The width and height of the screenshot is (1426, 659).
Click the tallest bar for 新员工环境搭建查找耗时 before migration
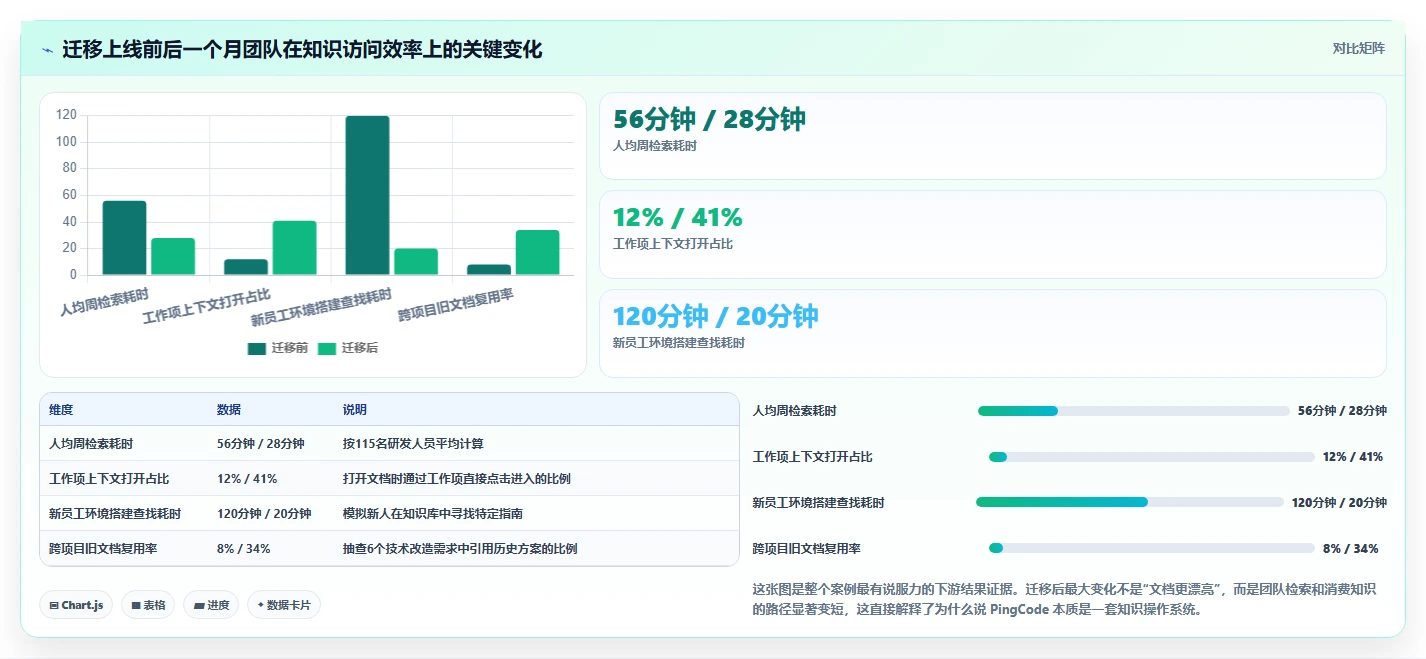pos(367,195)
